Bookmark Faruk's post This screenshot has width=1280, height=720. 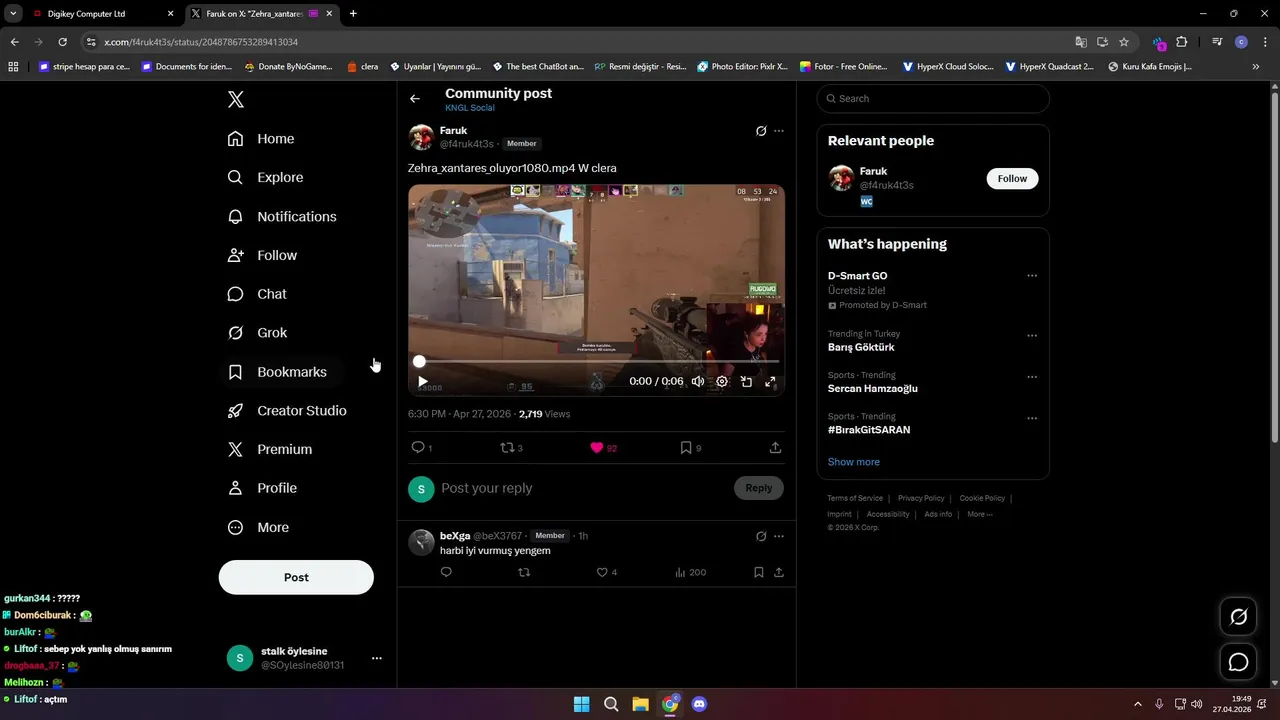coord(686,448)
